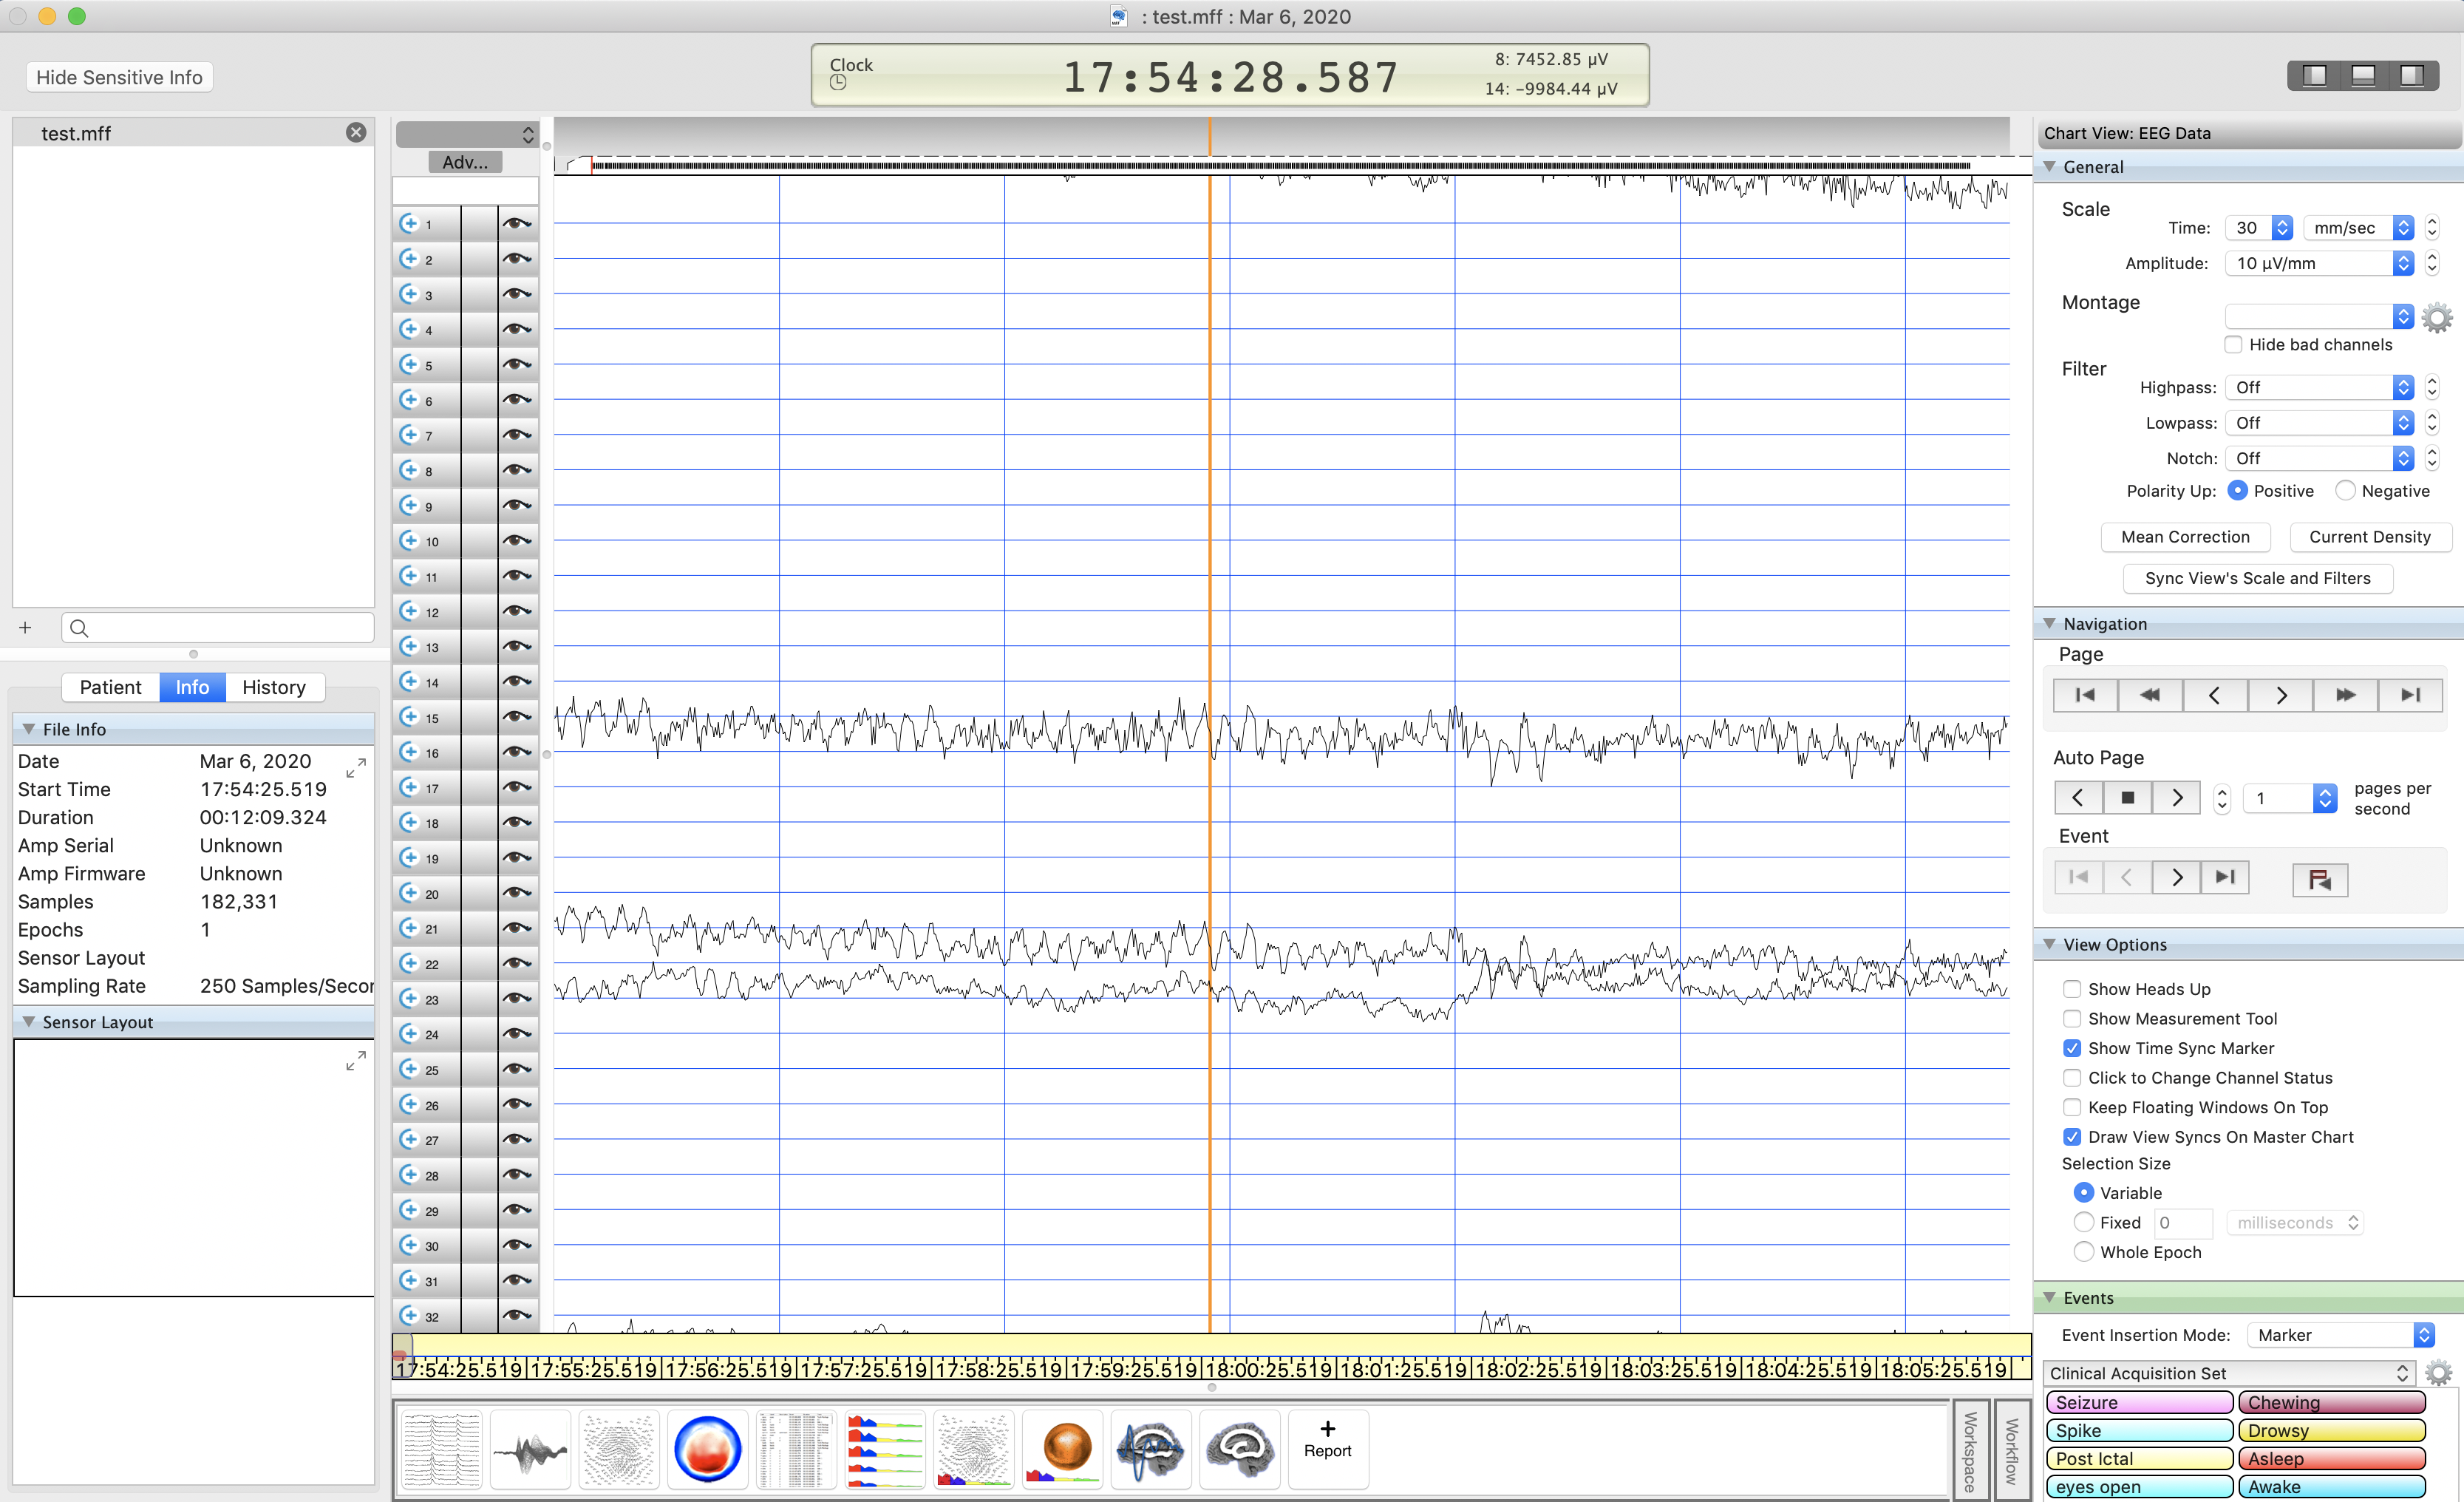Set Polarity Up to Negative
Image resolution: width=2464 pixels, height=1502 pixels.
pos(2345,491)
